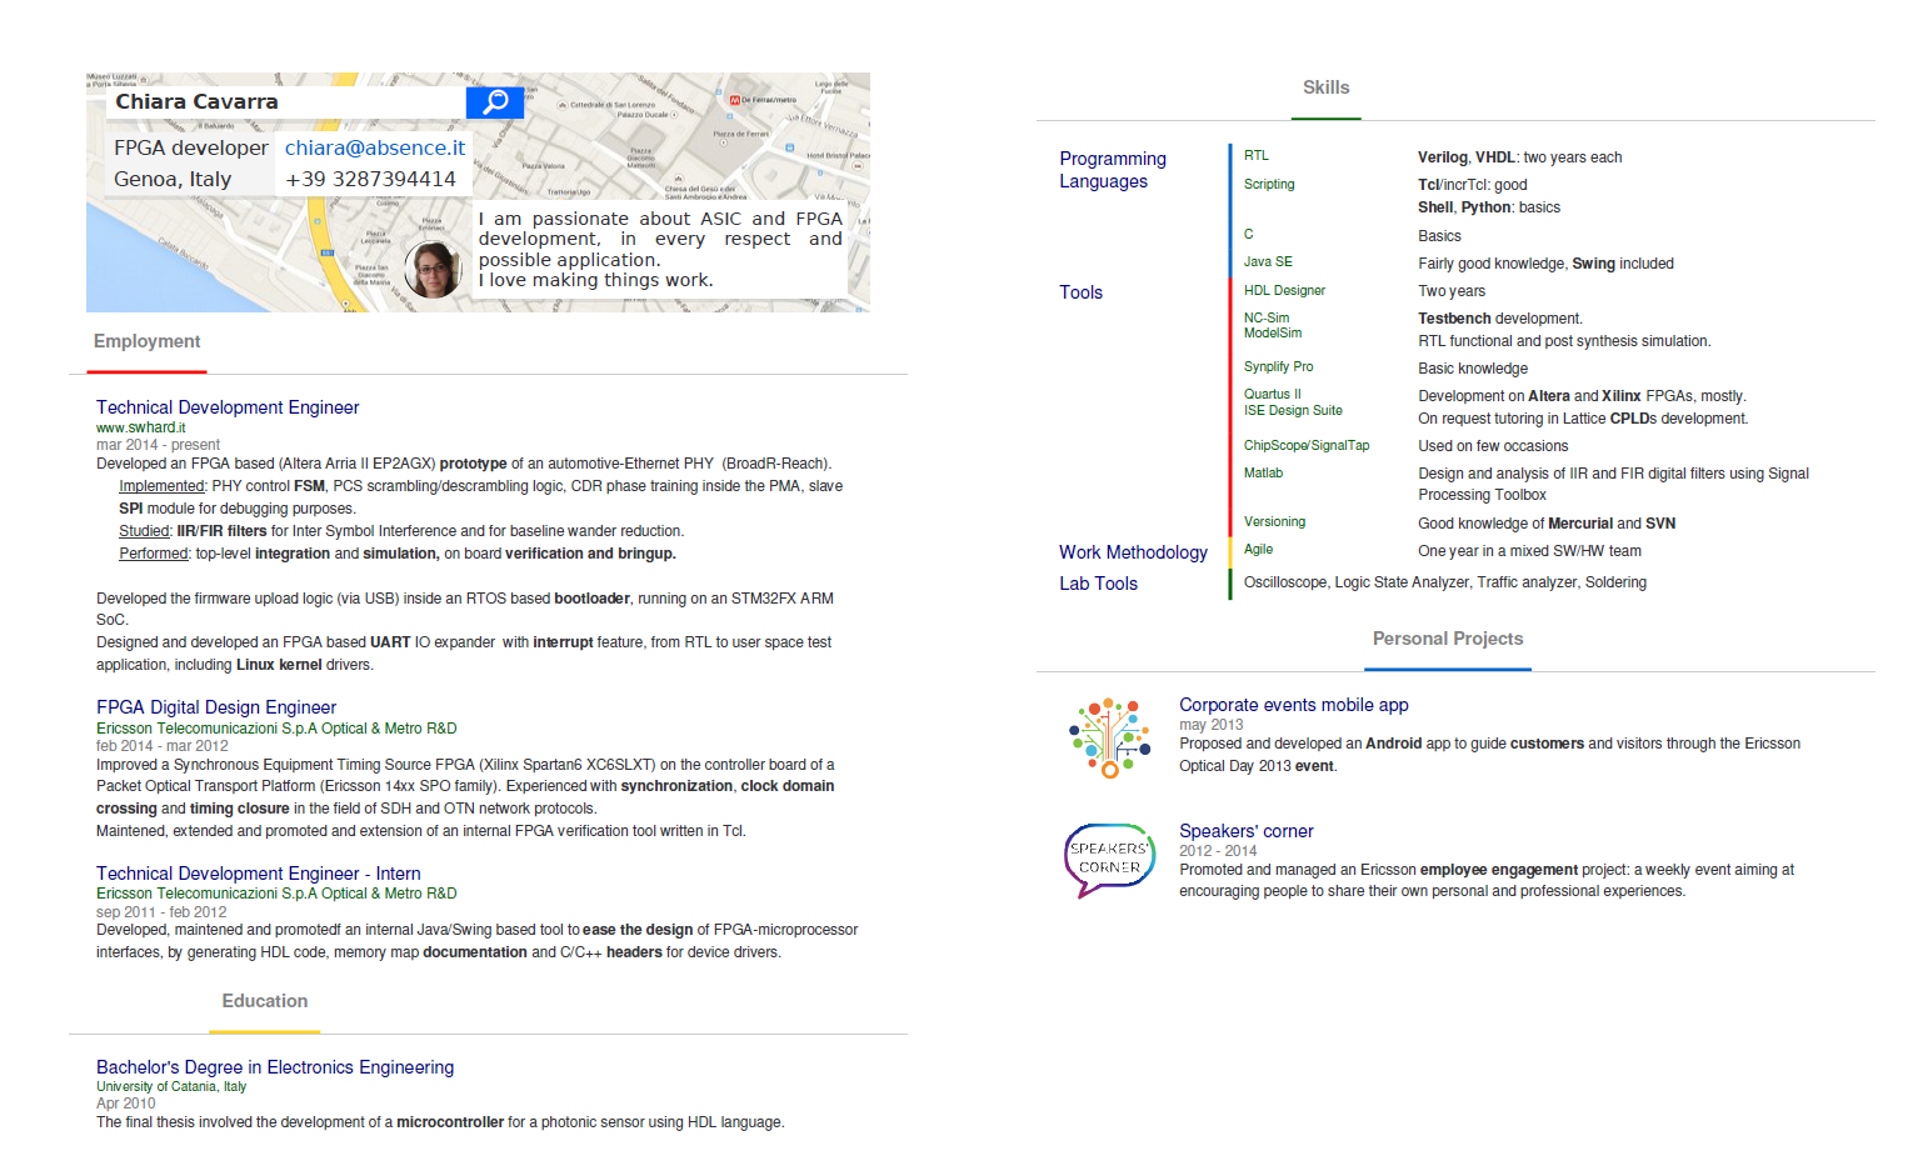Click the passionate about ASIC and FPGA blurb

(660, 249)
